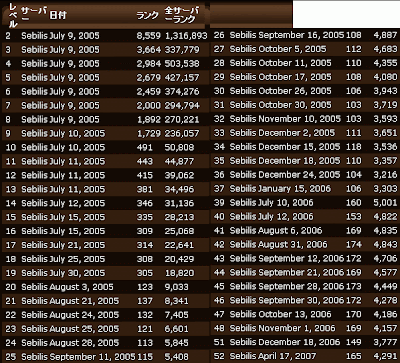This screenshot has width=400, height=363.
Task: Select all-server rank 4,887
Action: coord(385,35)
